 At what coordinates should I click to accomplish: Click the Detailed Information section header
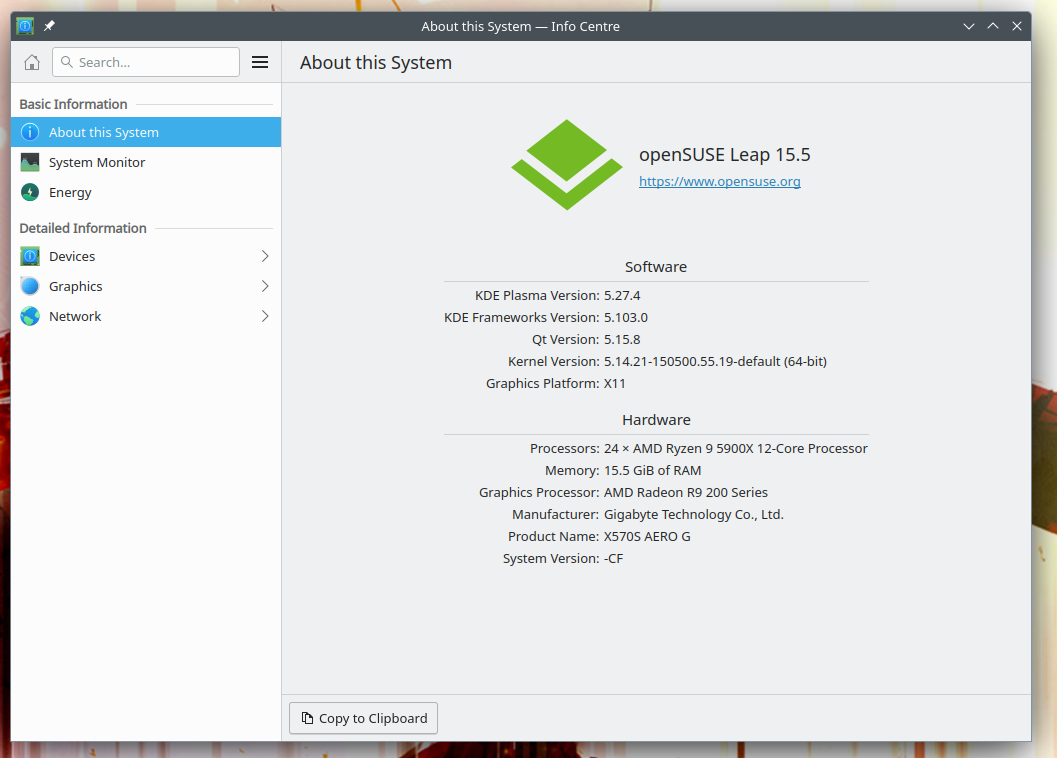[x=83, y=228]
